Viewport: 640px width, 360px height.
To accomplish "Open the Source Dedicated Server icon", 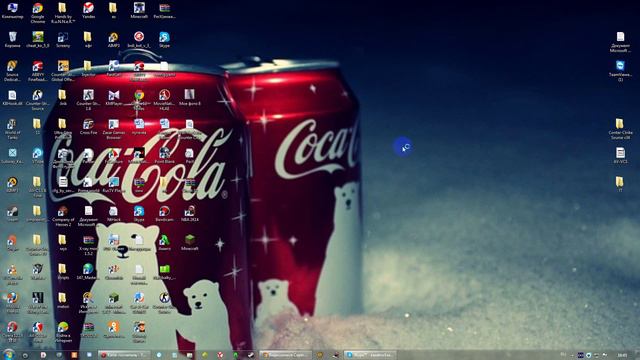I will click(12, 71).
